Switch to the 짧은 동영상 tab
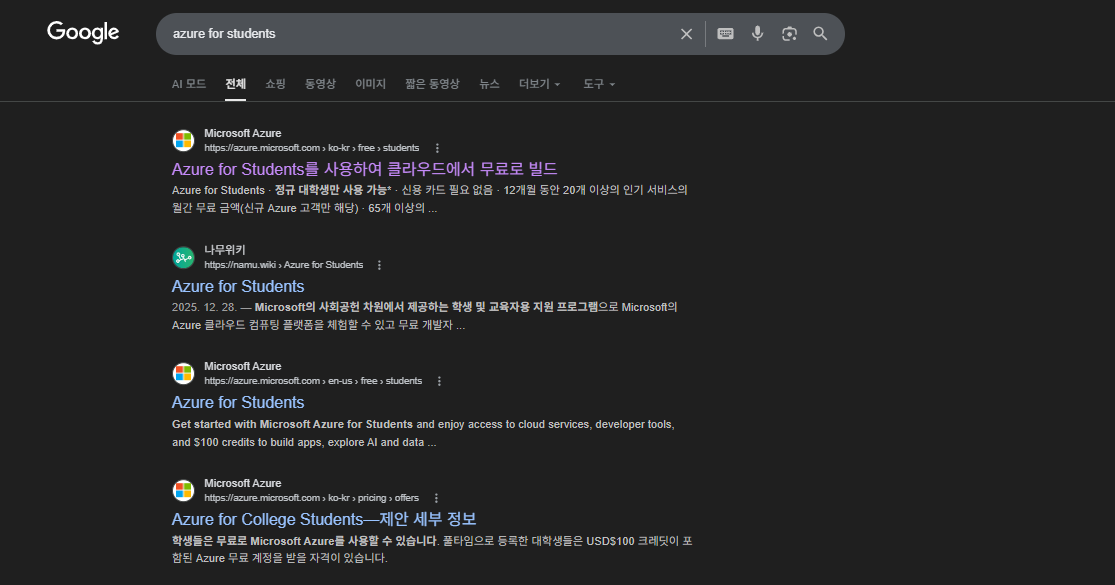The image size is (1115, 585). point(432,84)
